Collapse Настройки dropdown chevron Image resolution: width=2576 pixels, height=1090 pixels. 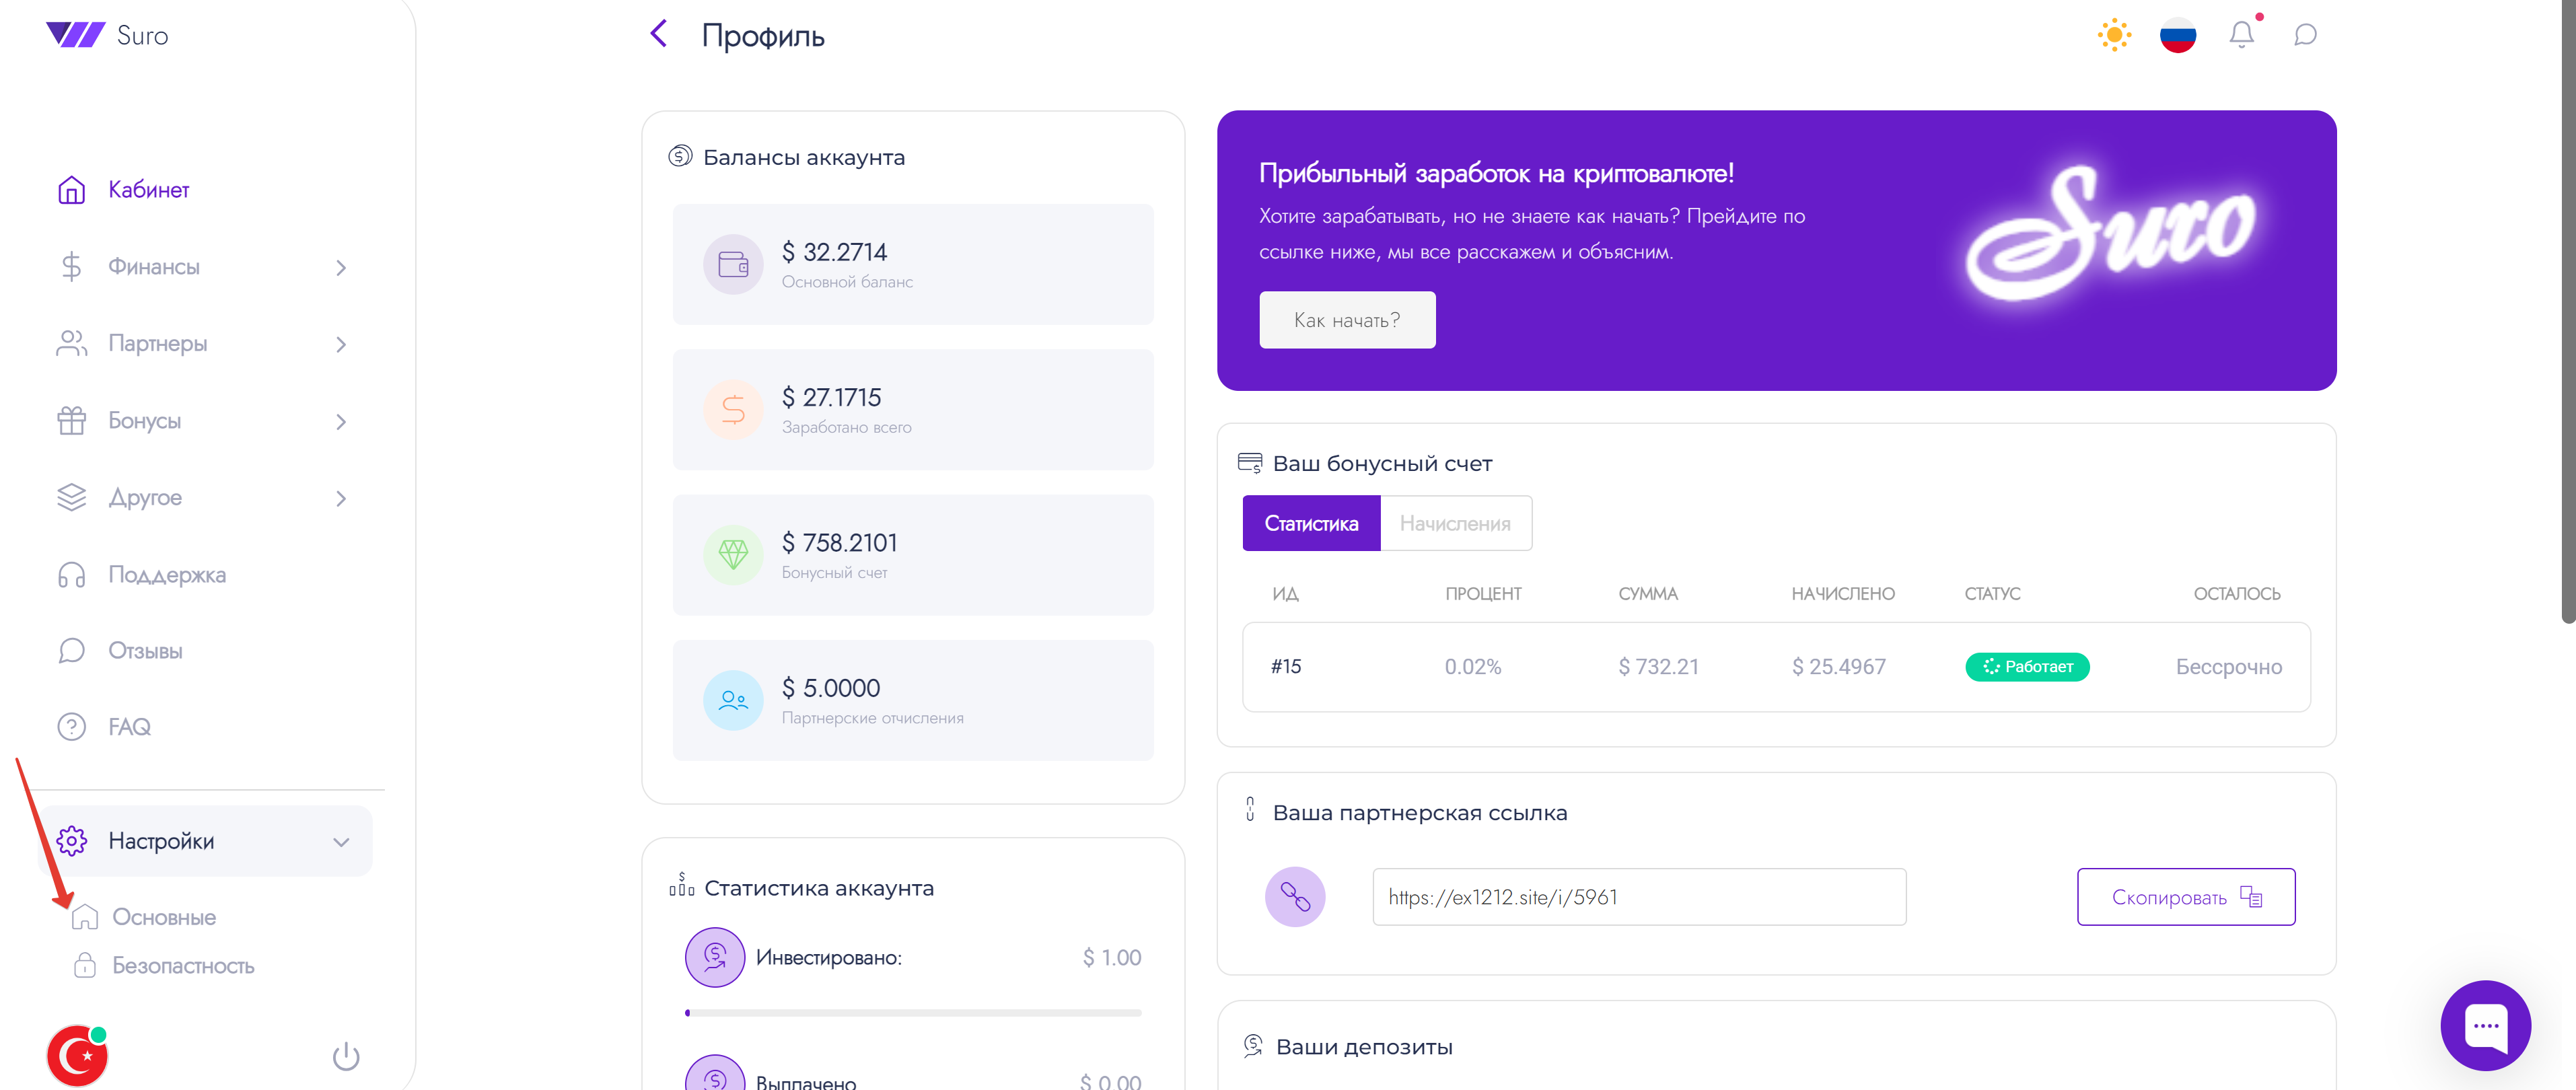pyautogui.click(x=341, y=842)
